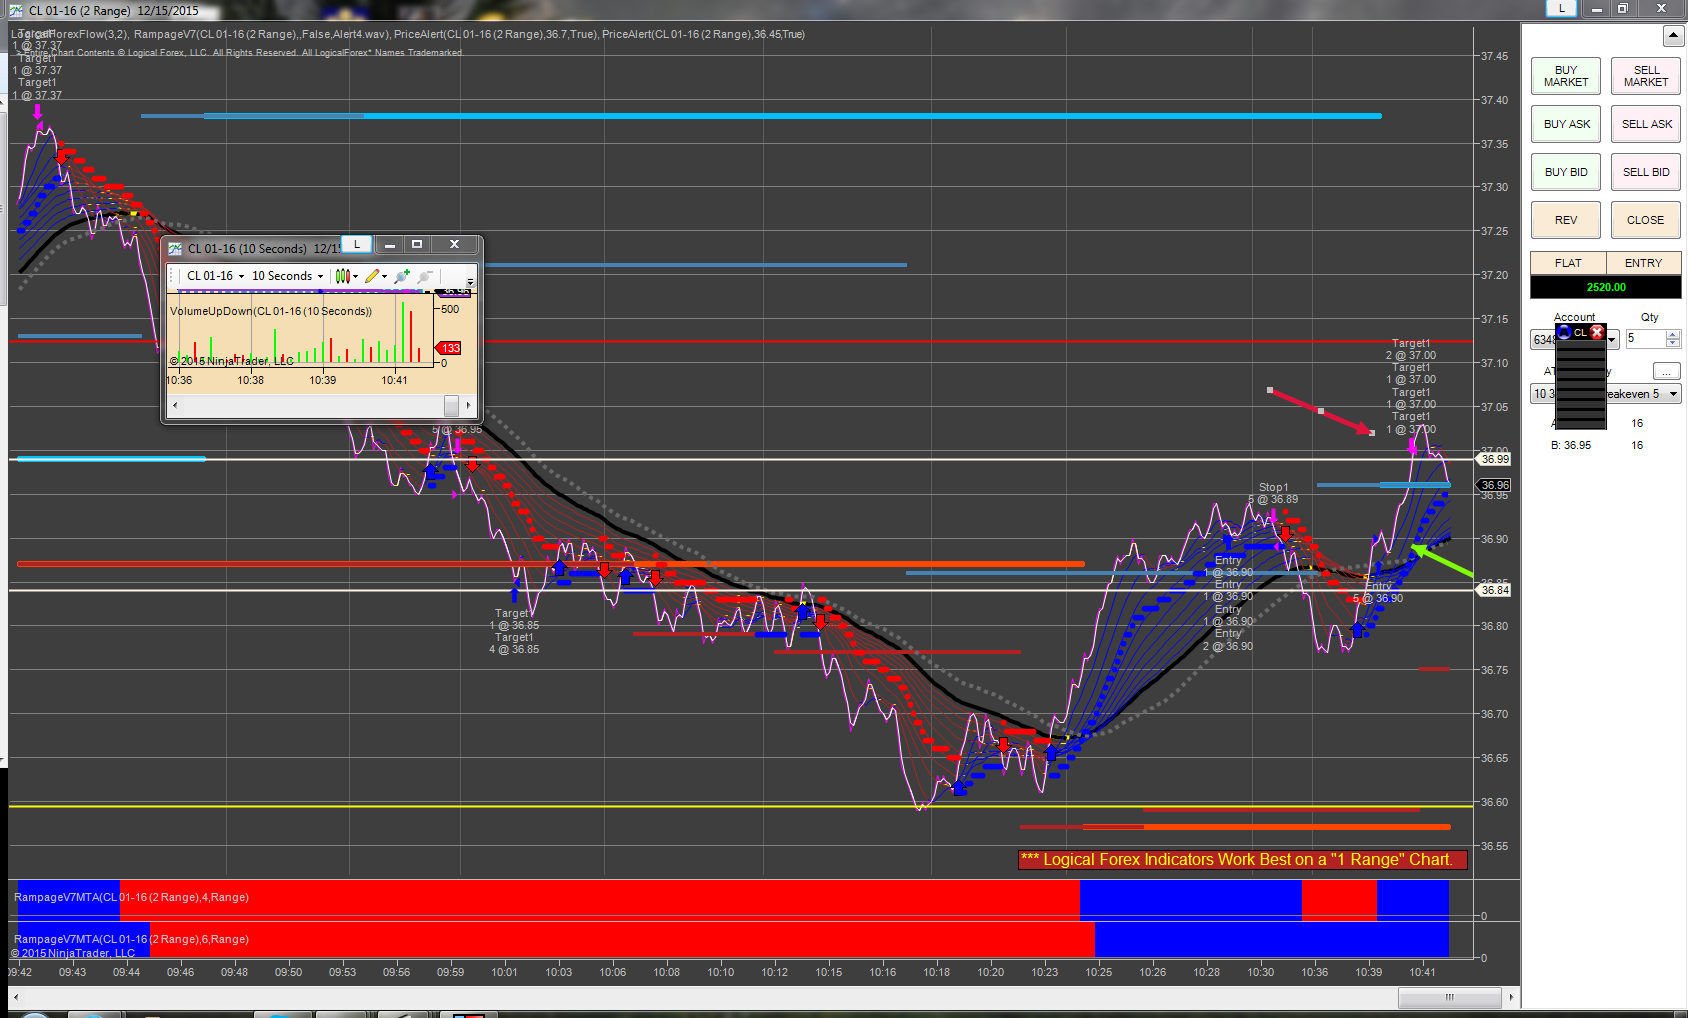Collapse the chart trader panel with up arrow
The image size is (1688, 1018).
point(1673,36)
